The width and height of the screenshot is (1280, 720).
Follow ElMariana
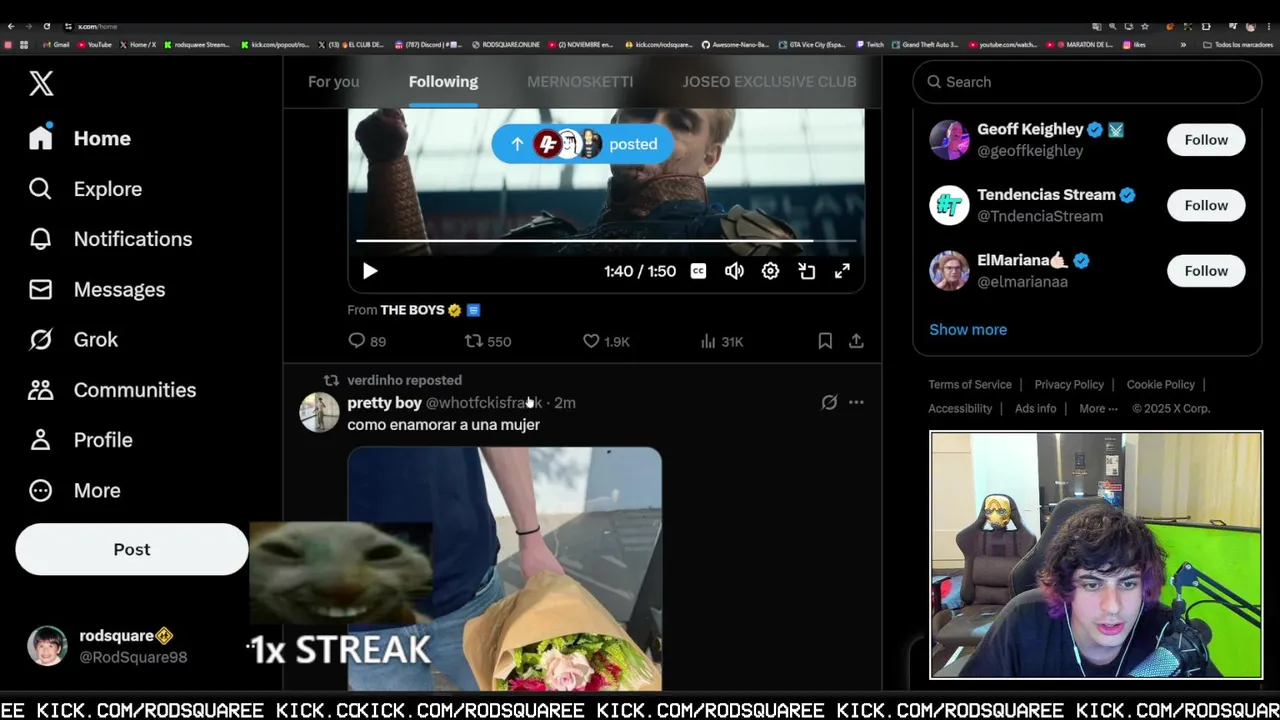(1206, 271)
